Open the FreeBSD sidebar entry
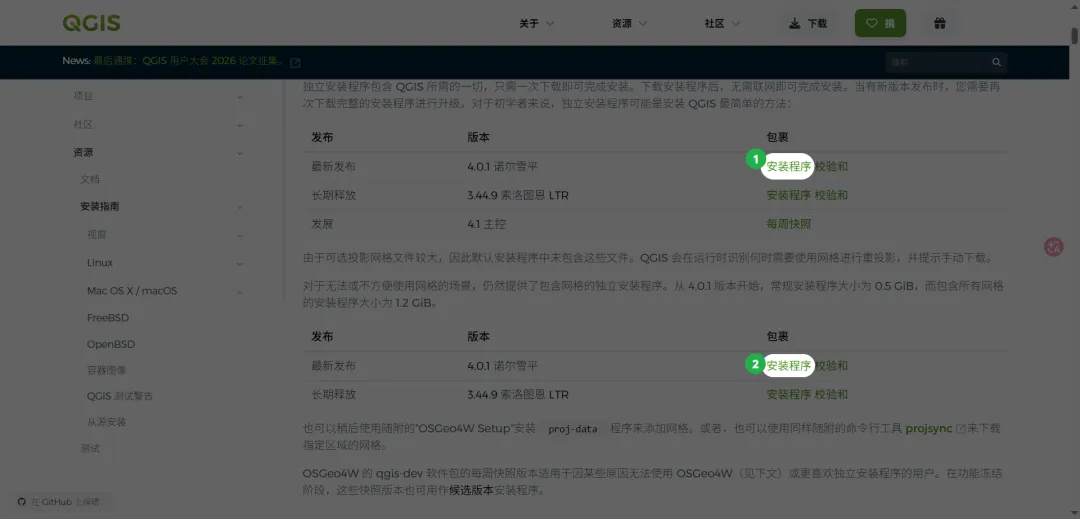The image size is (1080, 519). [x=107, y=318]
